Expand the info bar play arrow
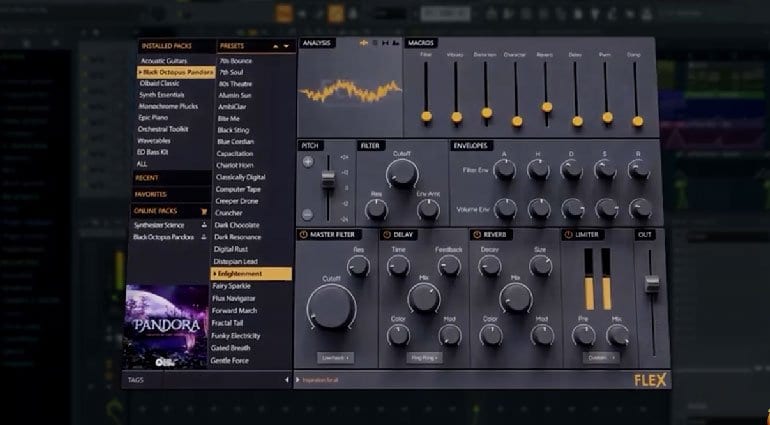 coord(298,380)
